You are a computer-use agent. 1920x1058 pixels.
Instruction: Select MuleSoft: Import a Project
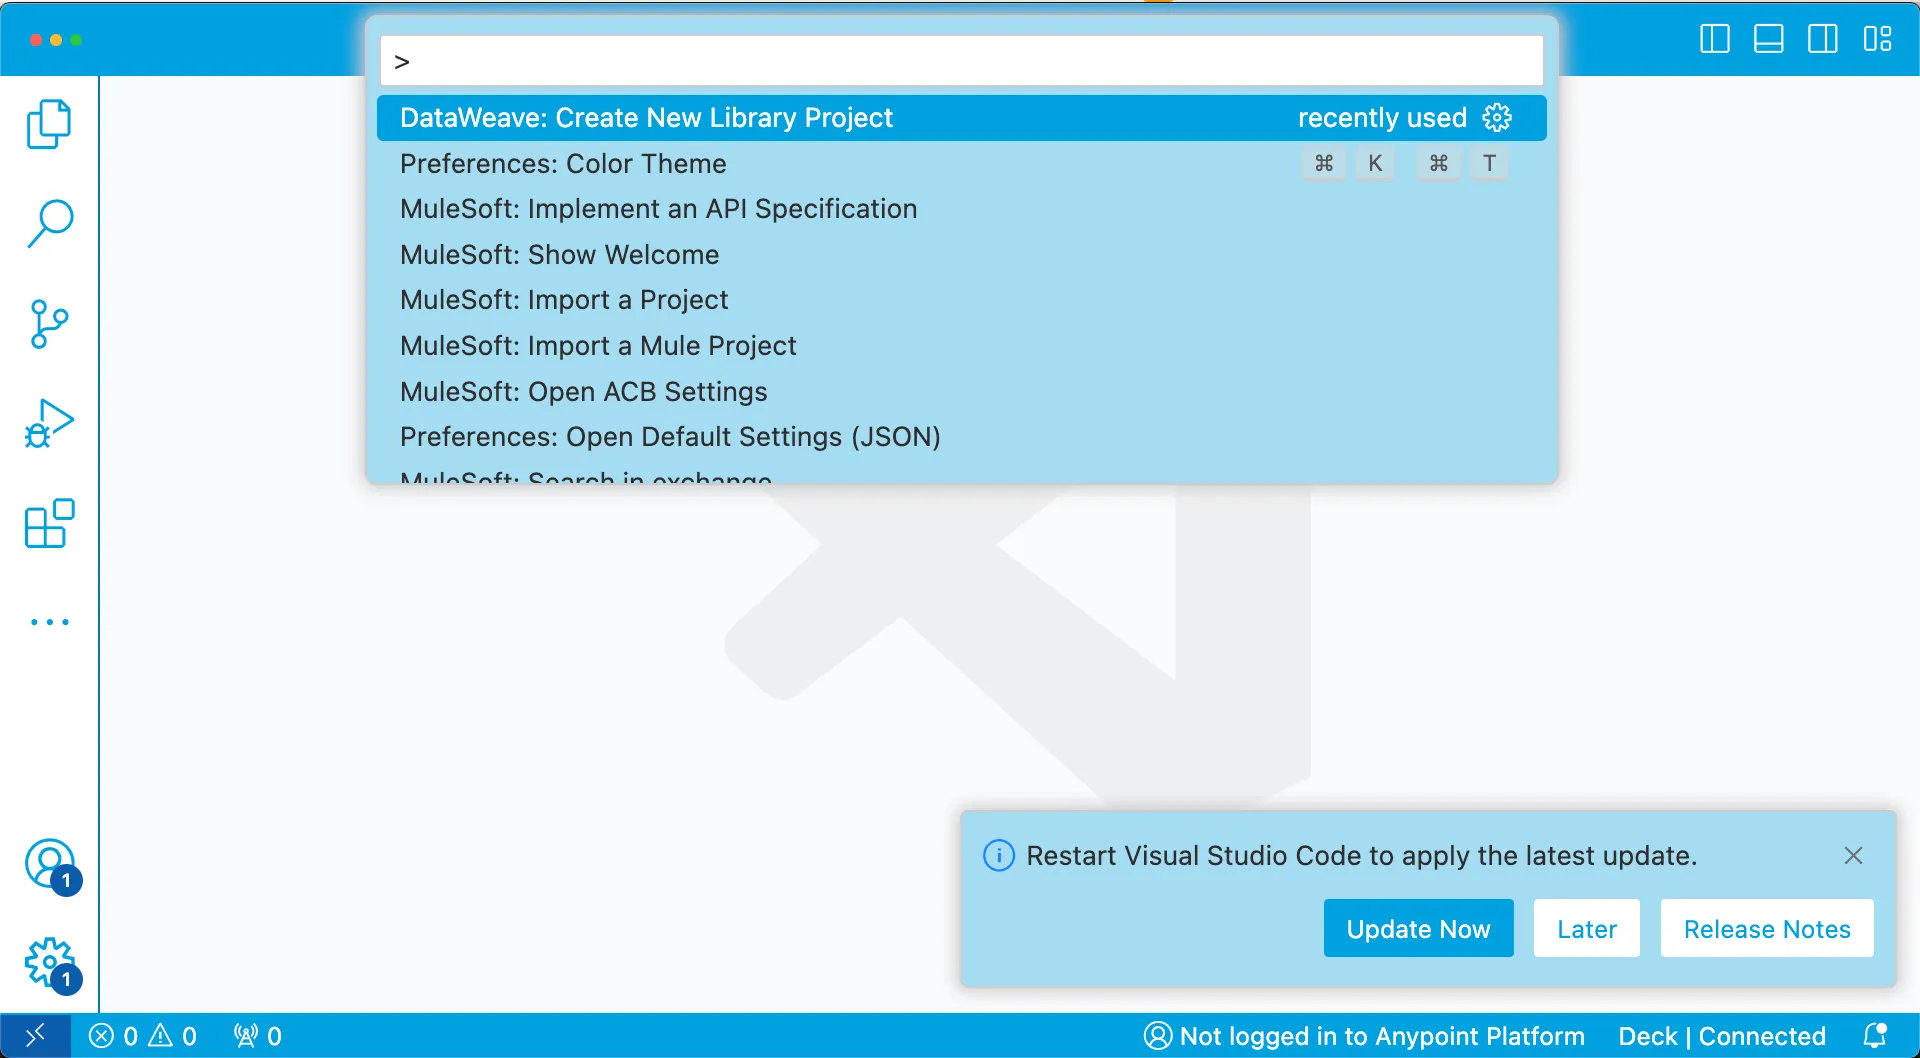[962, 300]
